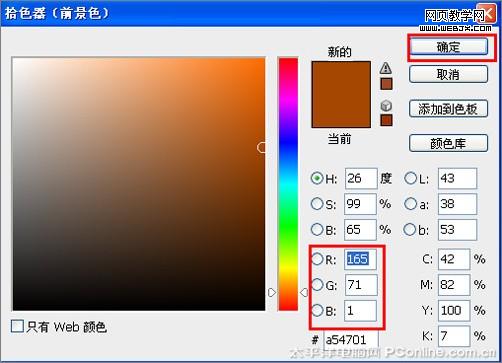The image size is (502, 363).
Task: Click the L field showing 43
Action: pos(457,179)
